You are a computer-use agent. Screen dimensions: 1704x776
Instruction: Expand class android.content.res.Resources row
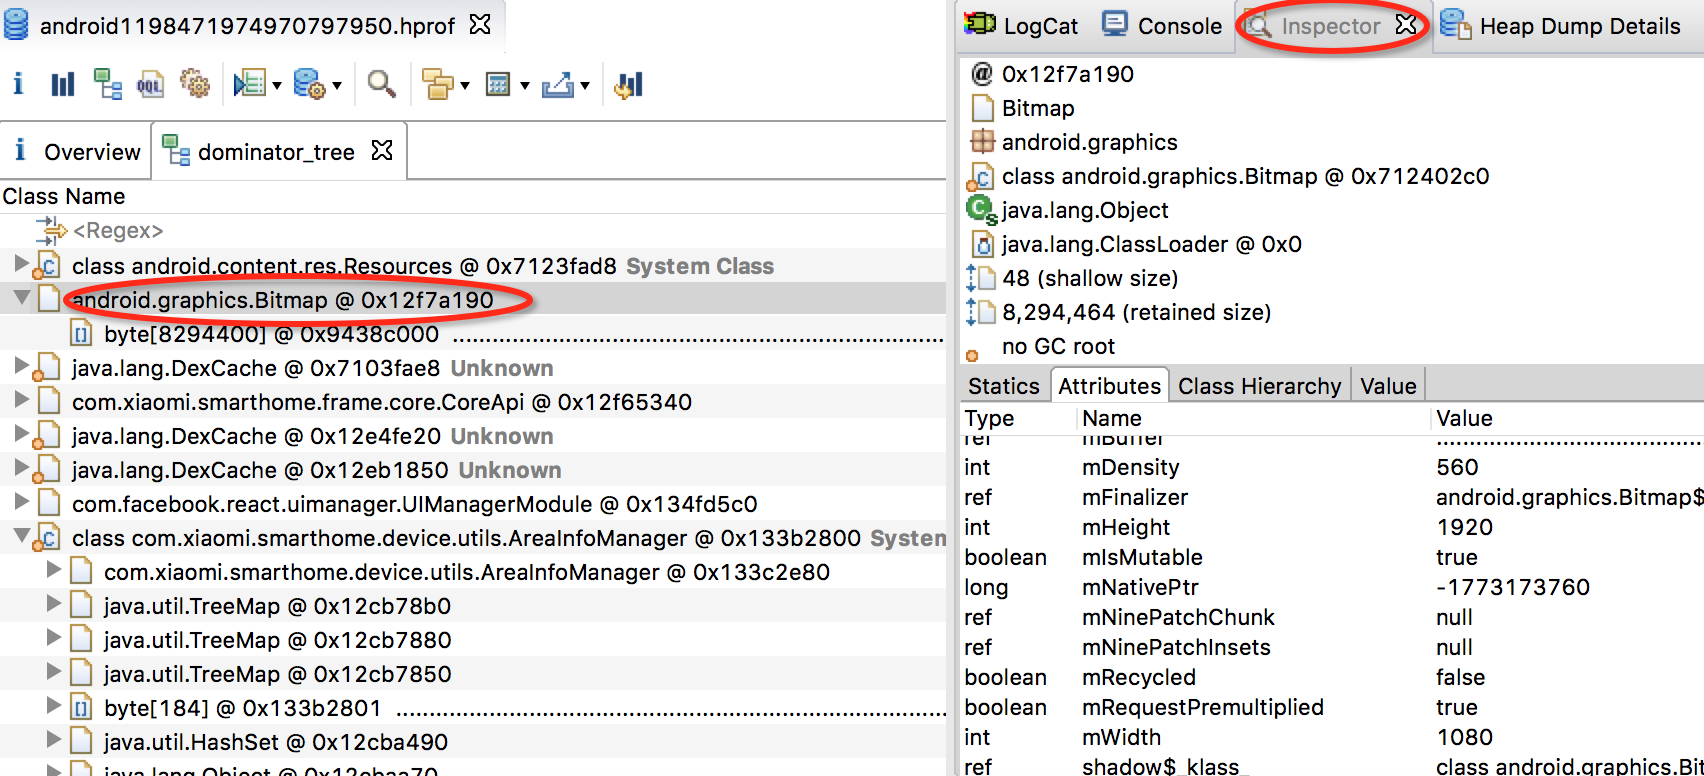pyautogui.click(x=21, y=264)
